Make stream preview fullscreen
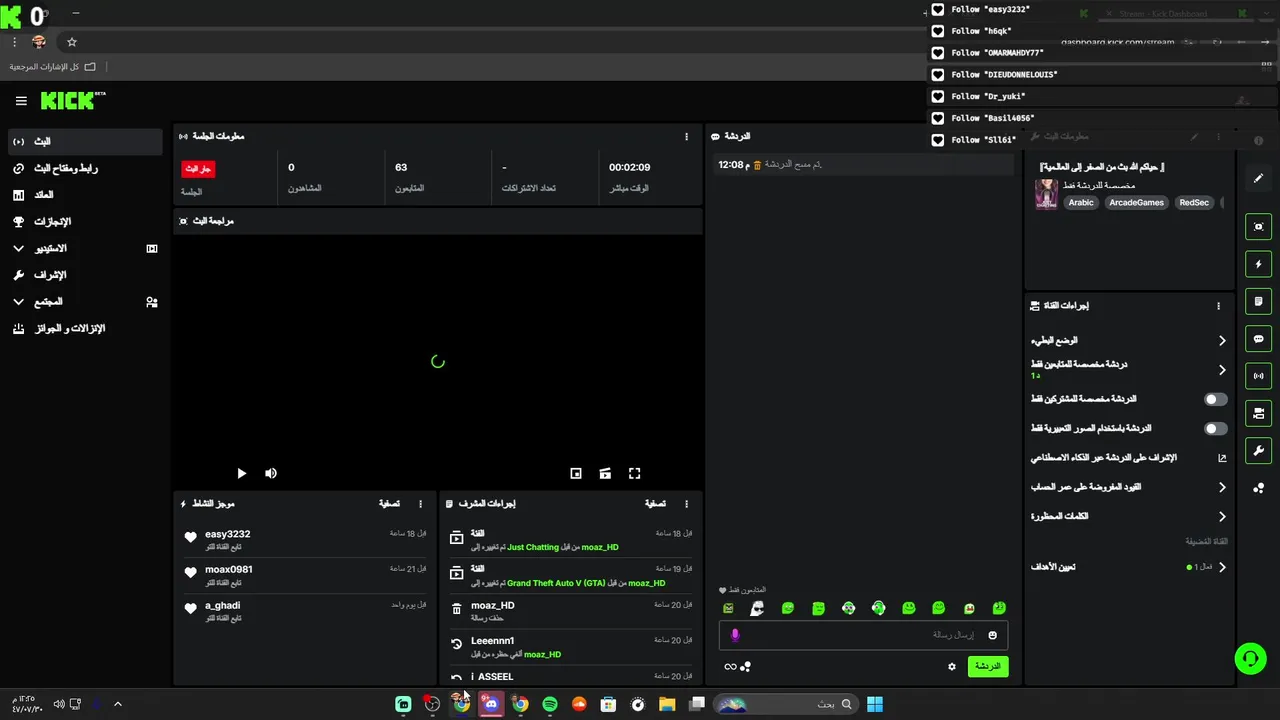 [634, 473]
